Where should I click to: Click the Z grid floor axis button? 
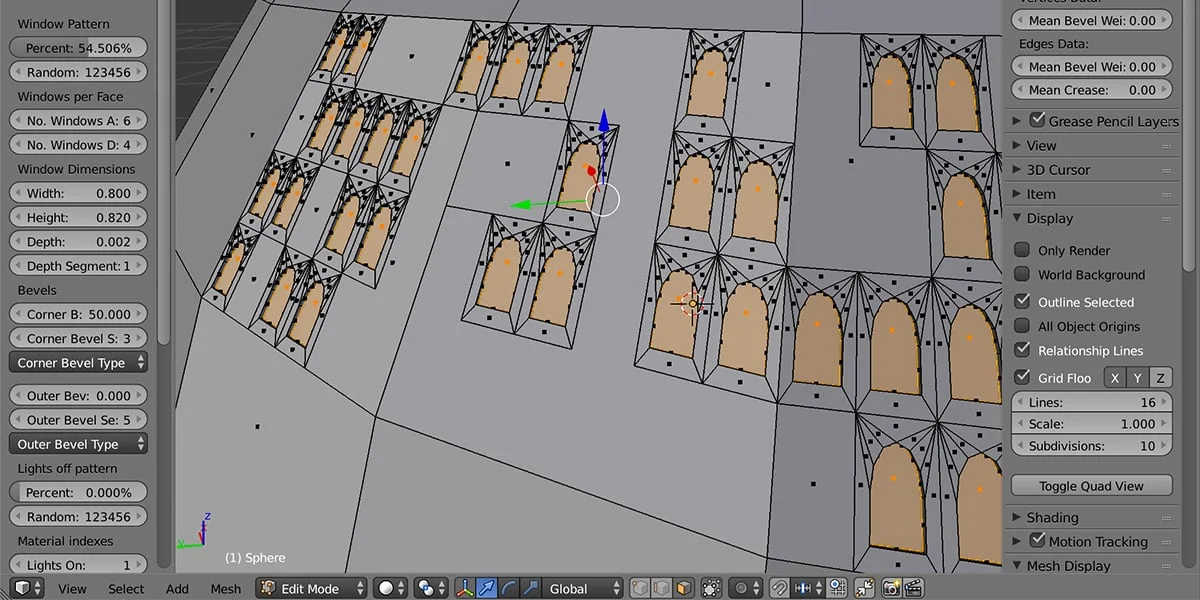coord(1160,377)
